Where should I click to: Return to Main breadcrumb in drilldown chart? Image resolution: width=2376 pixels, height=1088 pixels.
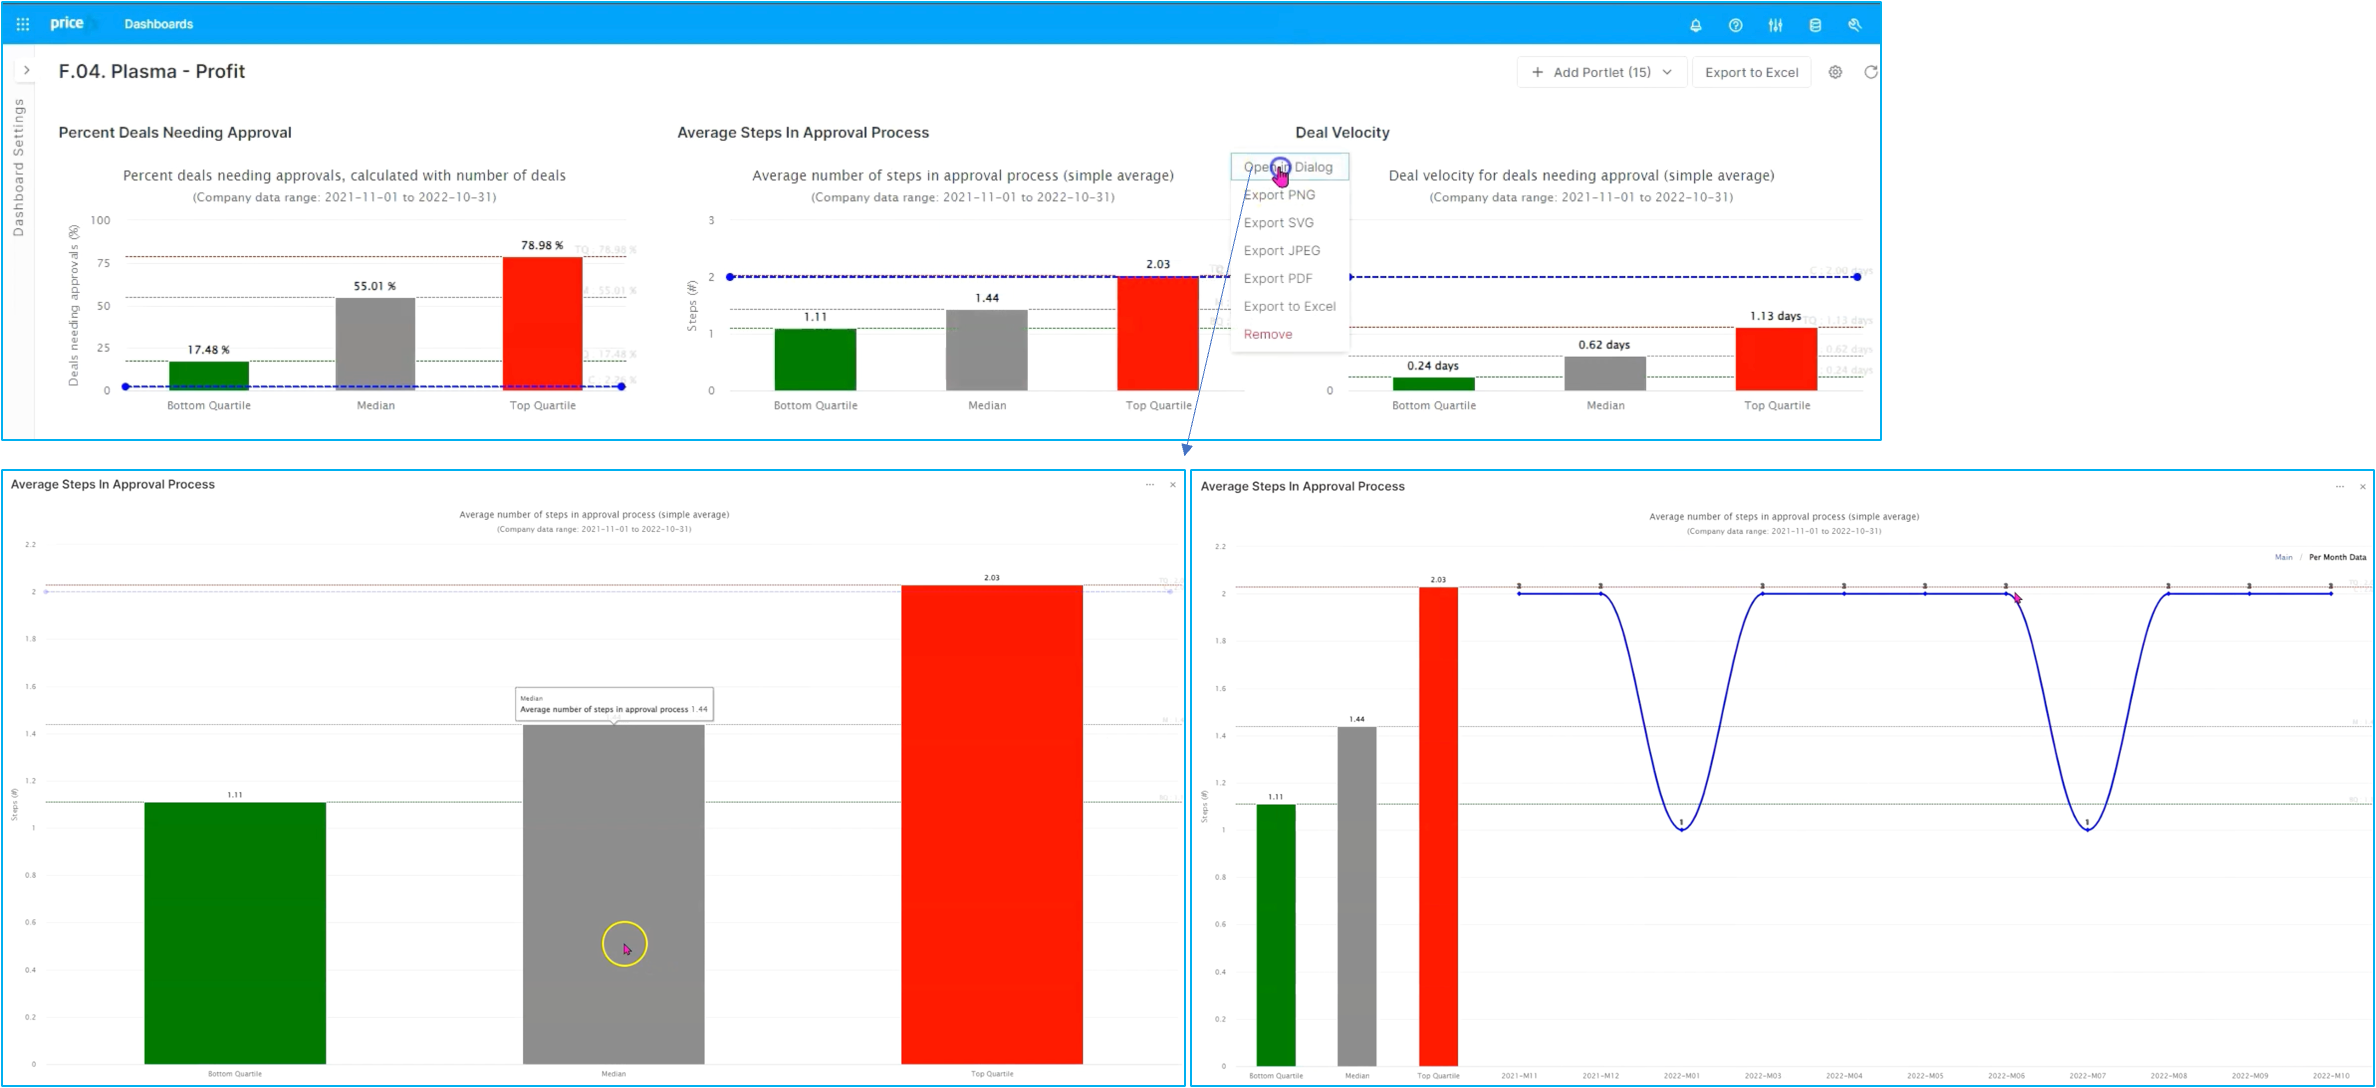(x=2283, y=557)
